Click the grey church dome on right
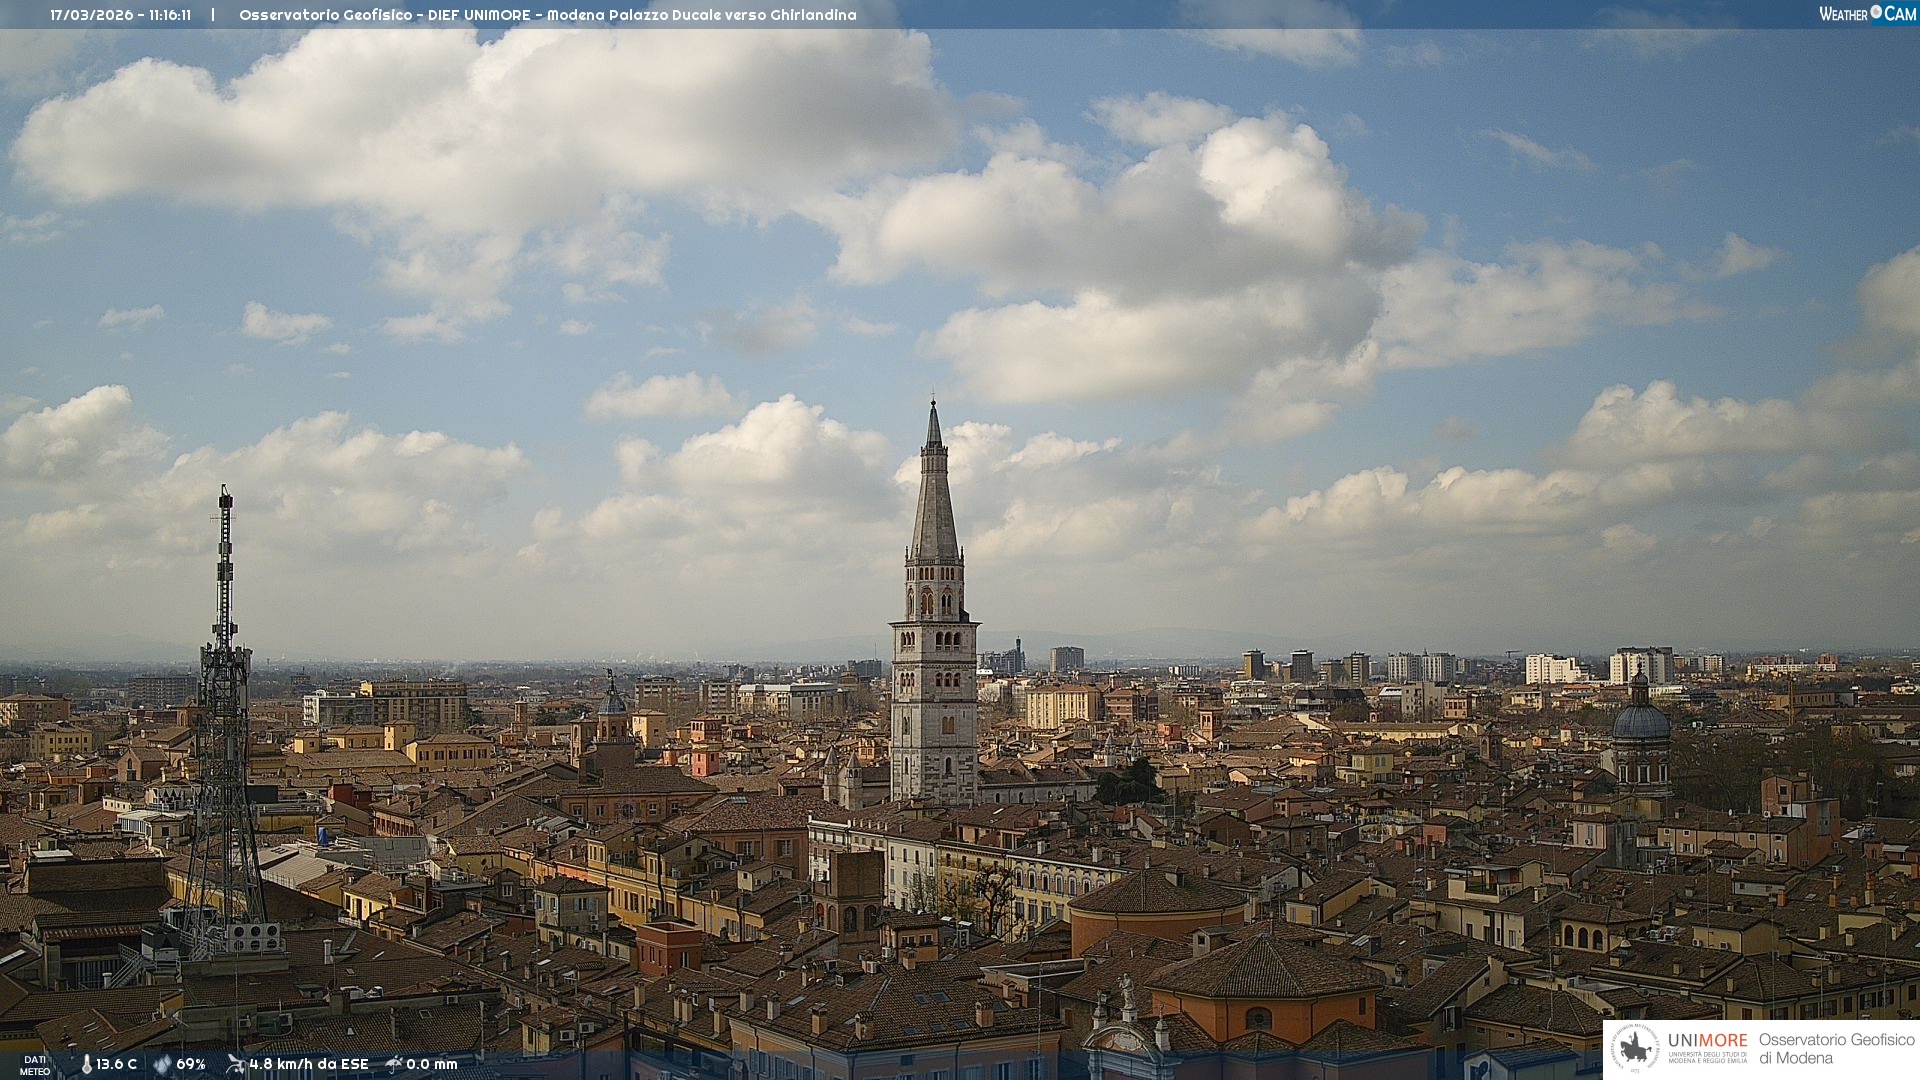Image resolution: width=1920 pixels, height=1080 pixels. tap(1641, 721)
